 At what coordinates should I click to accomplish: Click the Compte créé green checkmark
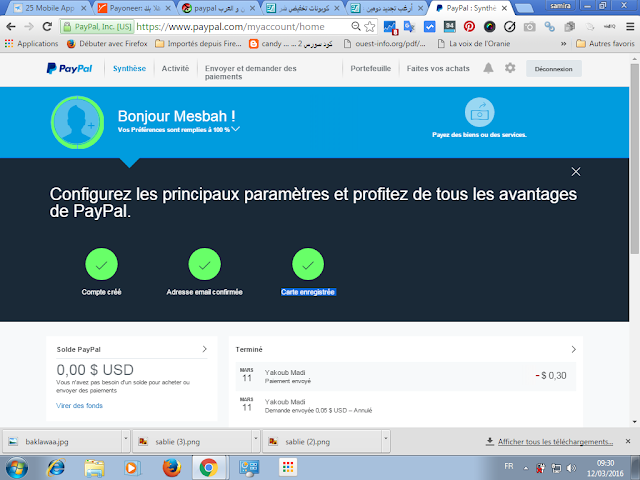tap(101, 264)
